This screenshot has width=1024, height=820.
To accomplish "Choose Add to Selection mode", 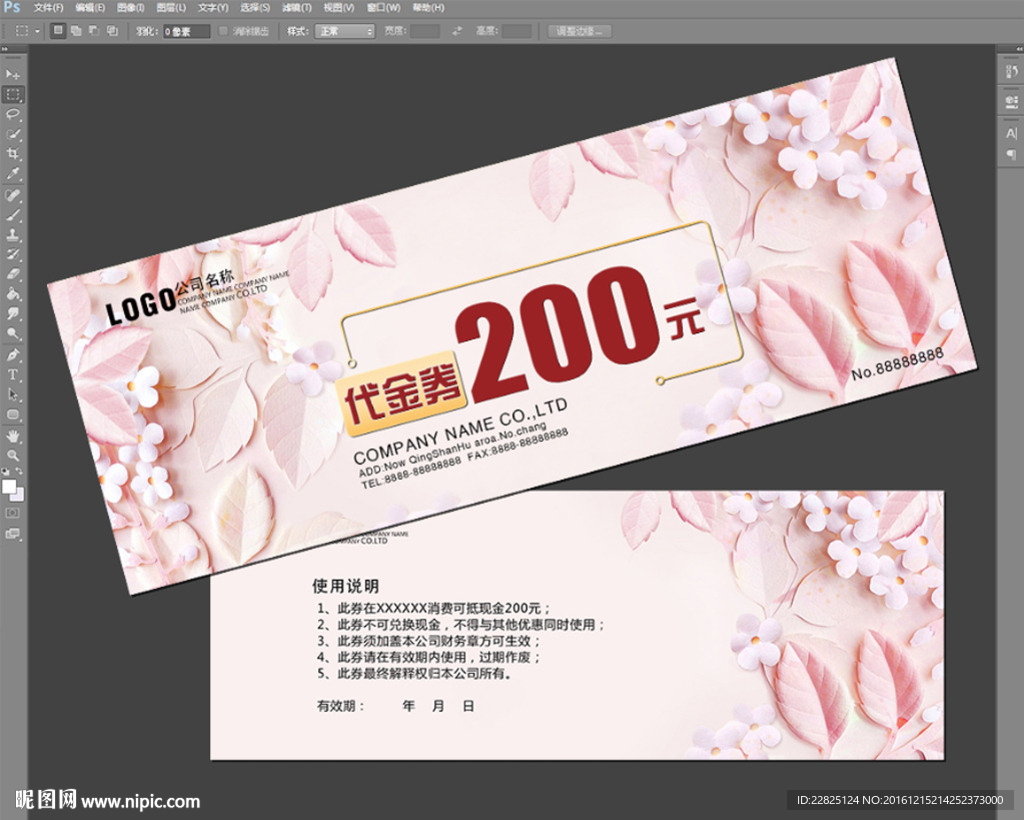I will click(76, 31).
